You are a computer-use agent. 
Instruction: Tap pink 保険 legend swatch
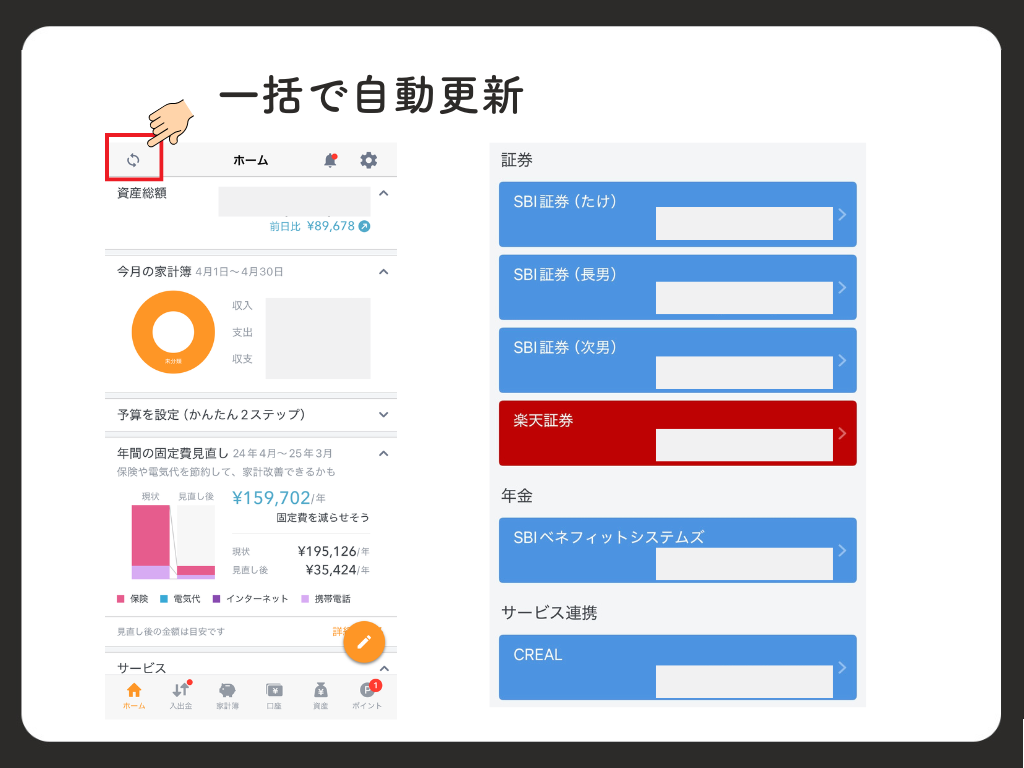tap(120, 599)
